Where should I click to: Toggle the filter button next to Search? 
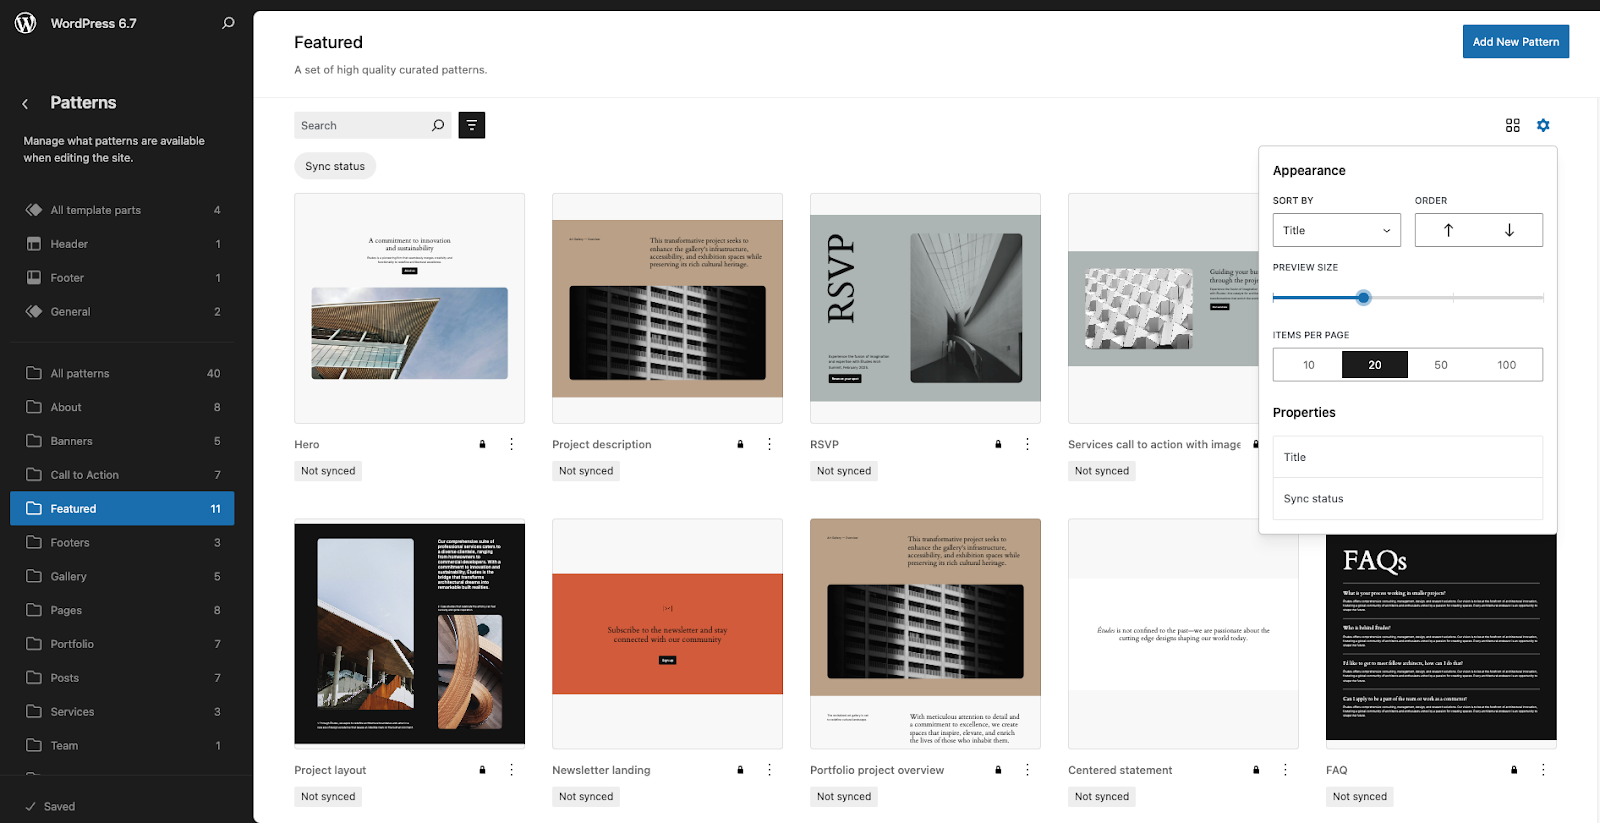[x=472, y=125]
